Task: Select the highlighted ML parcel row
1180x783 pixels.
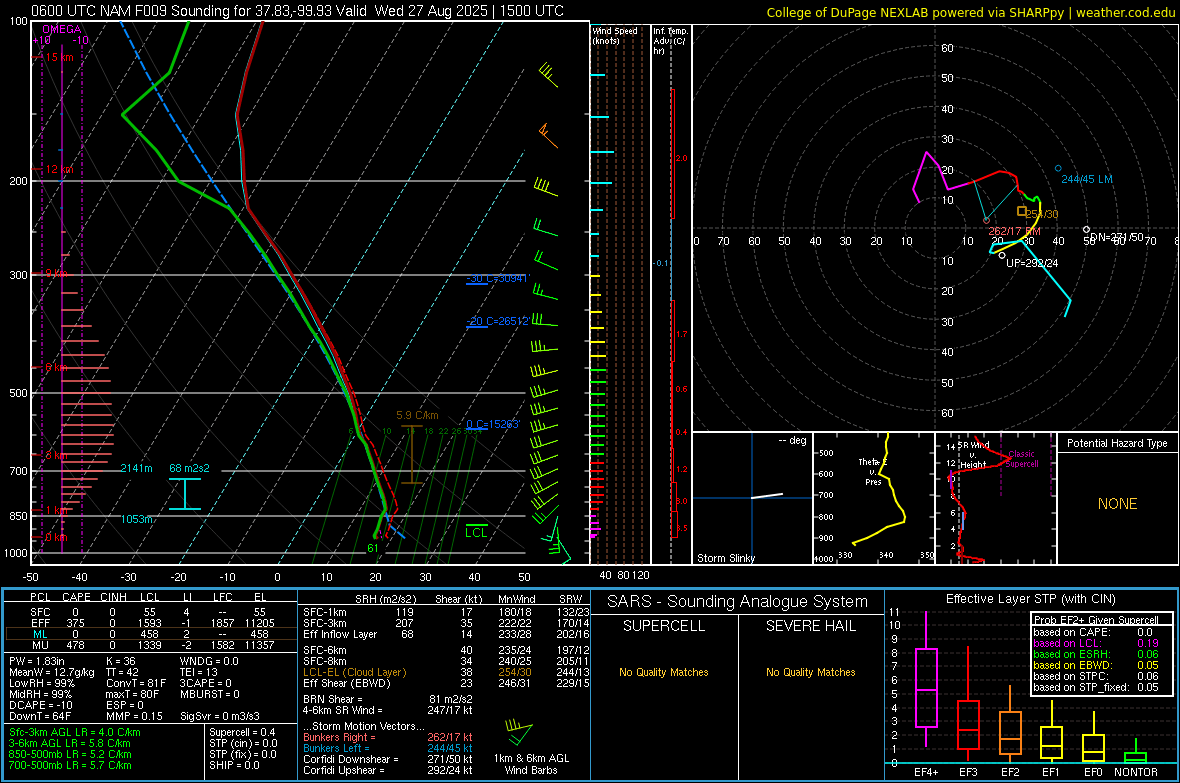Action: (151, 634)
